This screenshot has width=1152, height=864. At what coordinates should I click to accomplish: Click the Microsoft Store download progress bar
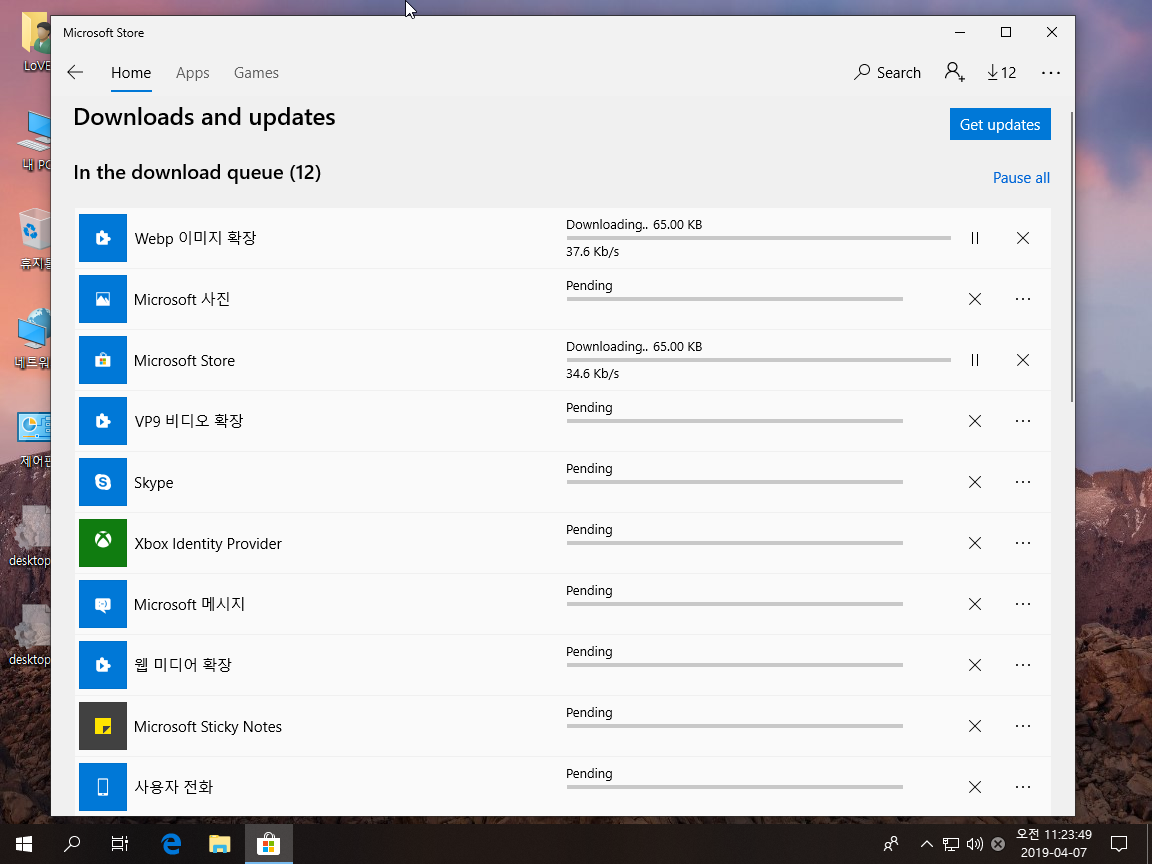click(x=758, y=360)
